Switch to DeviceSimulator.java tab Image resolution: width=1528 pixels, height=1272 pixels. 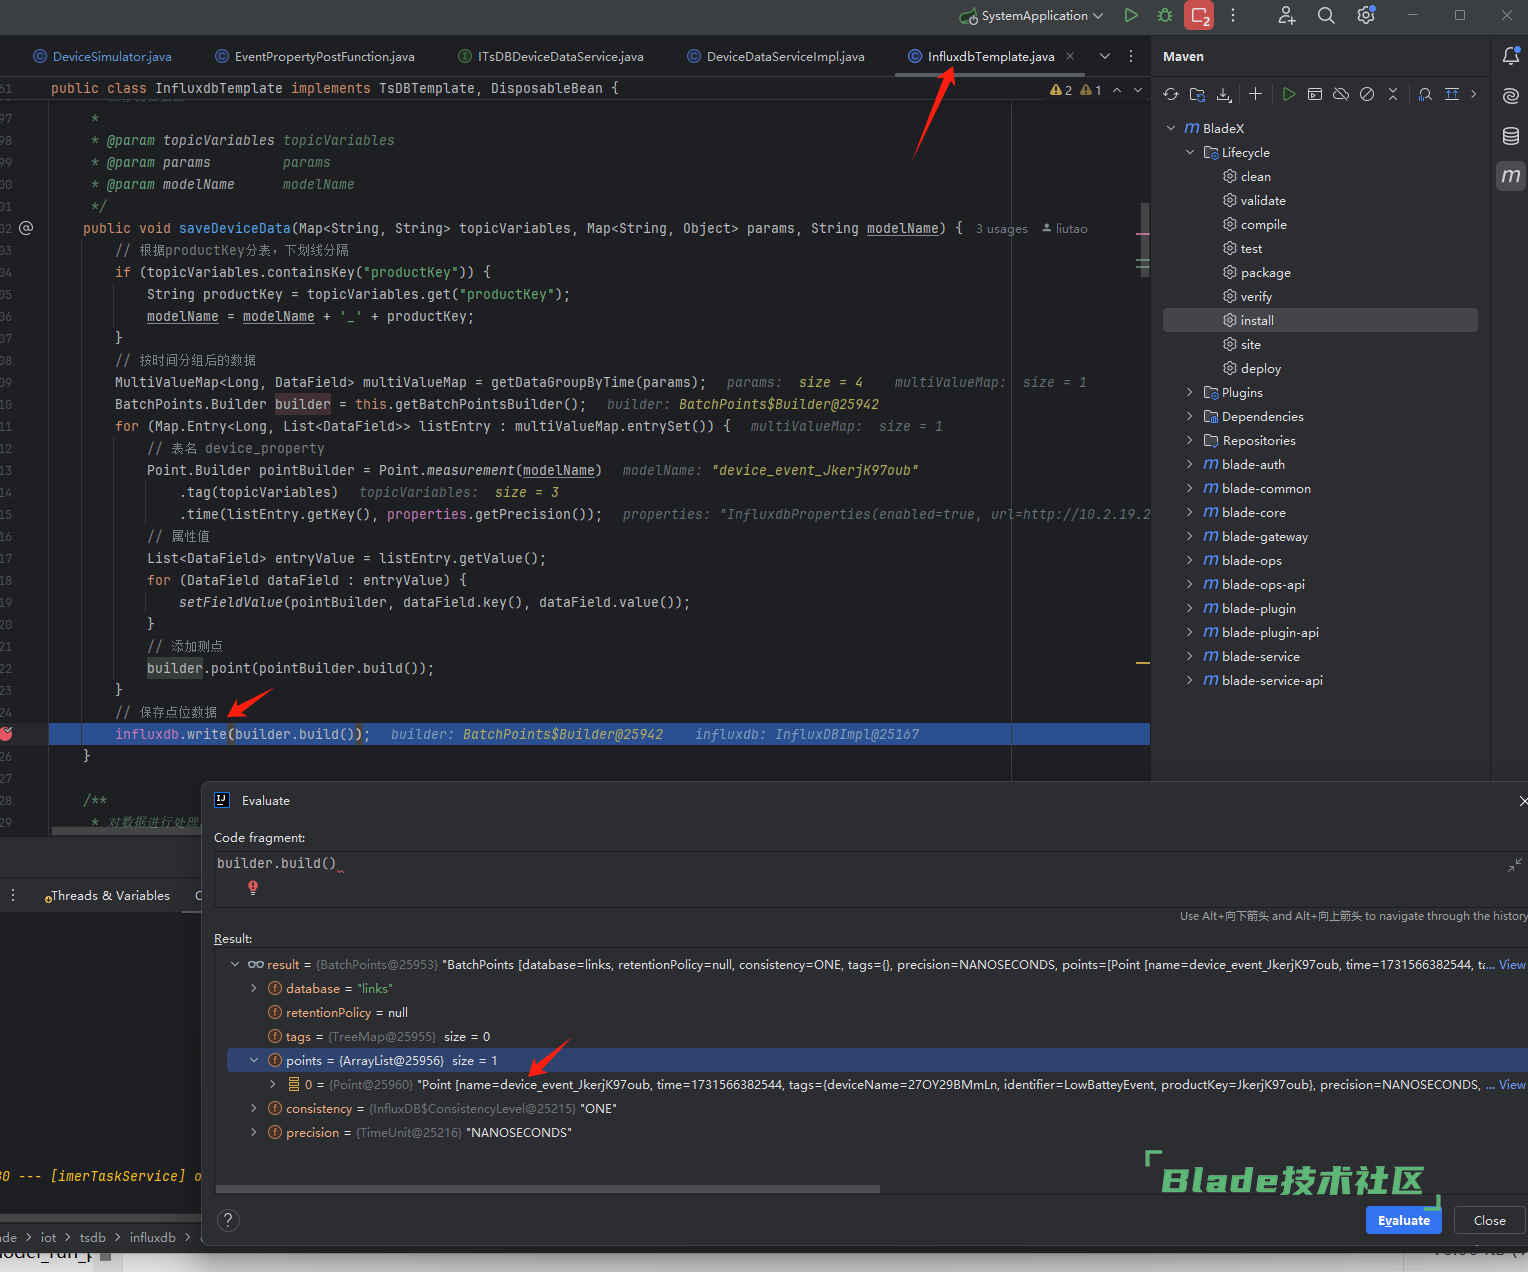point(102,56)
